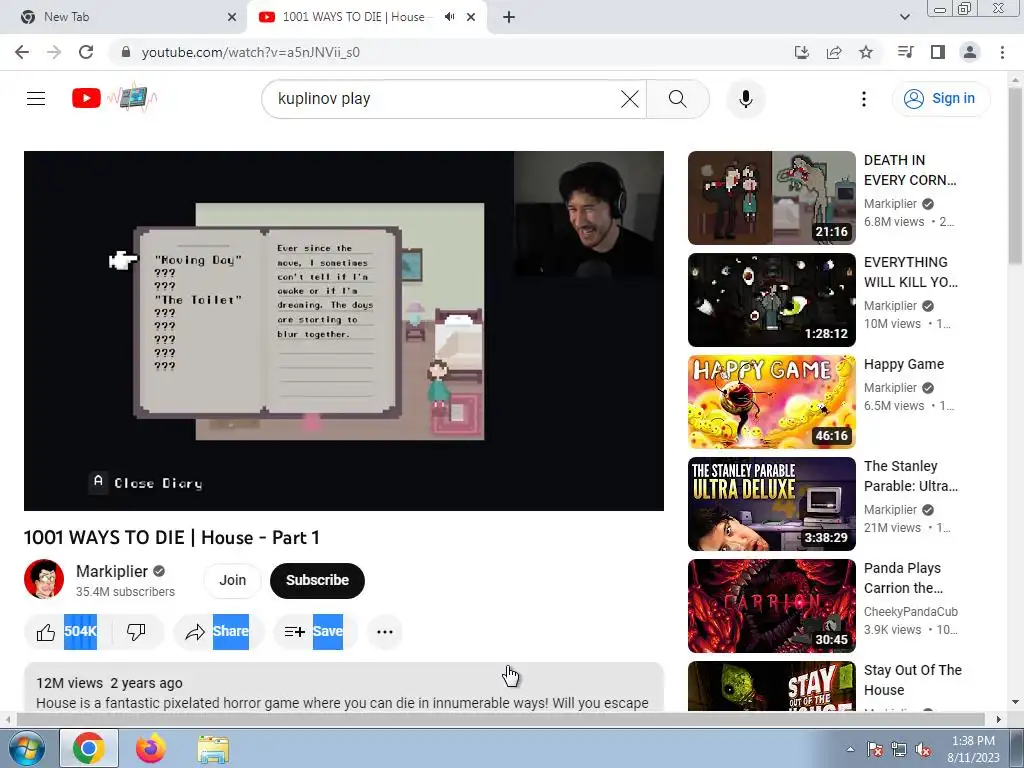The image size is (1024, 768).
Task: Click horizontal scrollbar right arrow
Action: click(998, 720)
